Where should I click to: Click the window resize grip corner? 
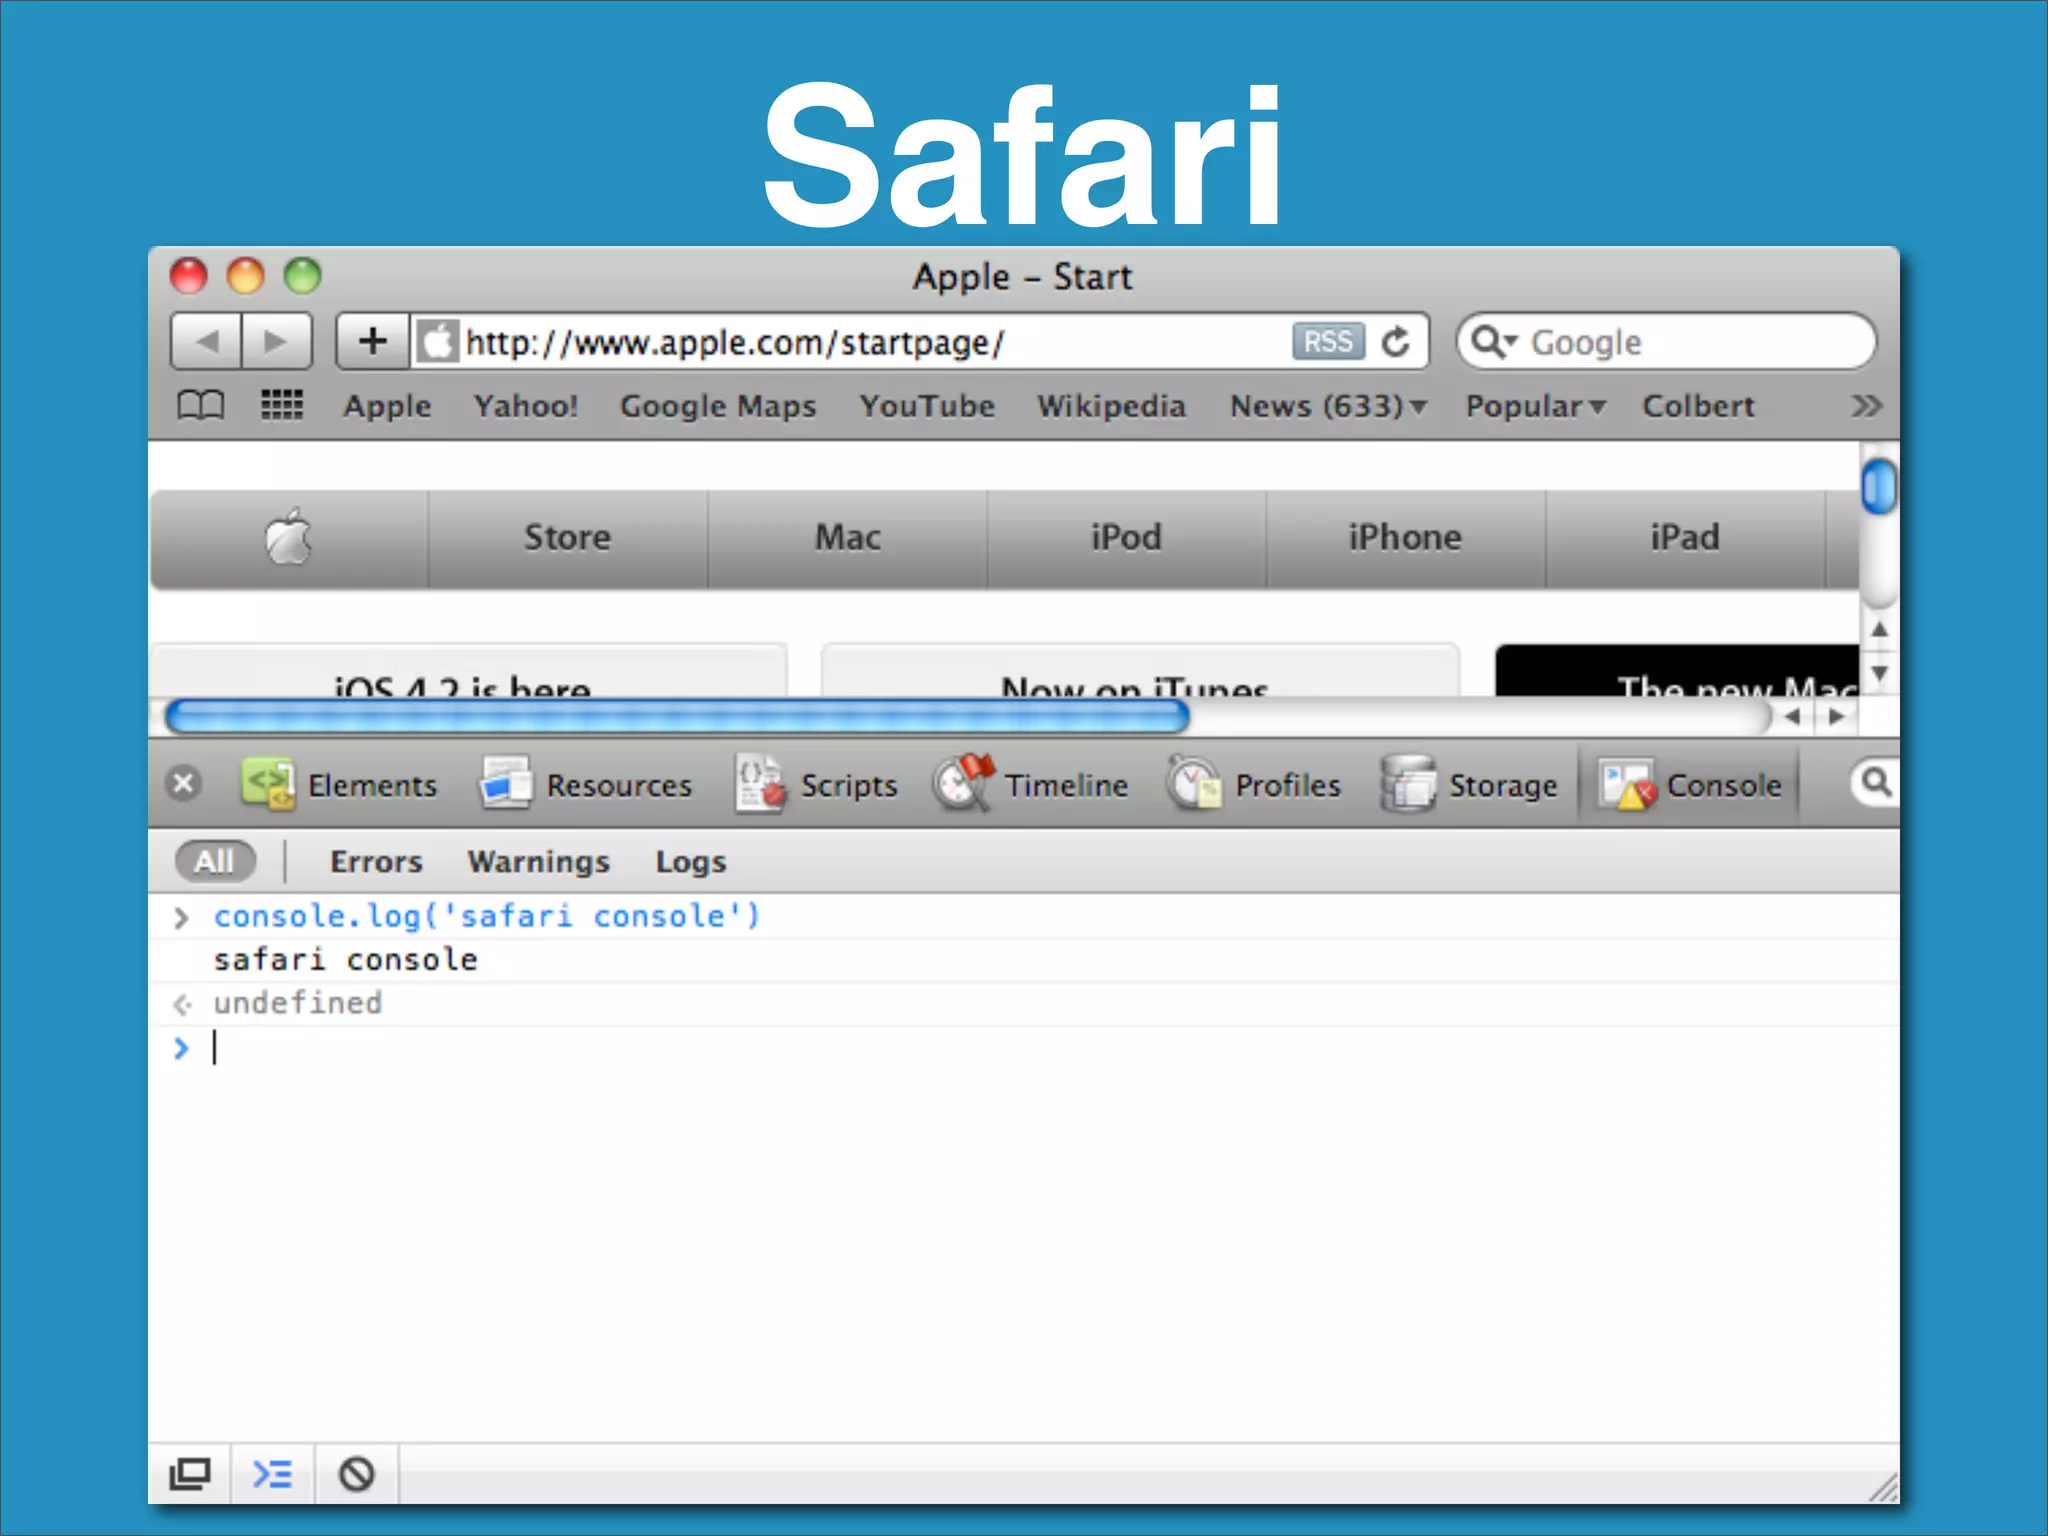pyautogui.click(x=1882, y=1486)
